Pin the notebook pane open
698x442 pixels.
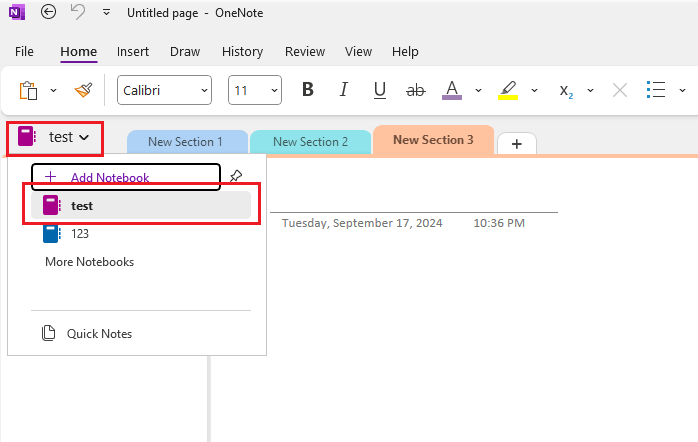(236, 176)
